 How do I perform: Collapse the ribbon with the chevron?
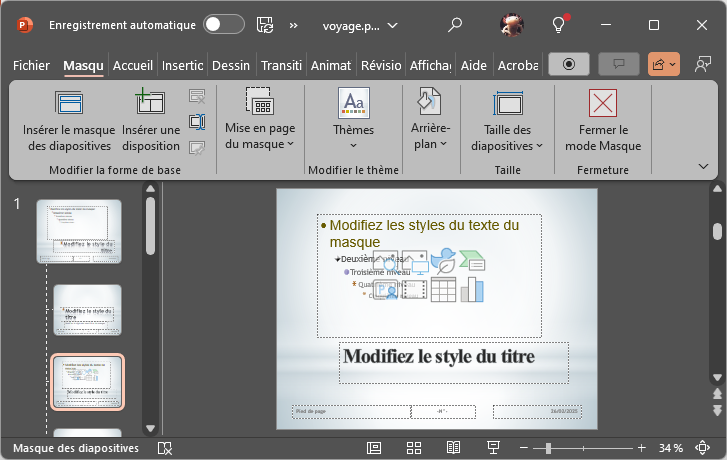point(703,166)
